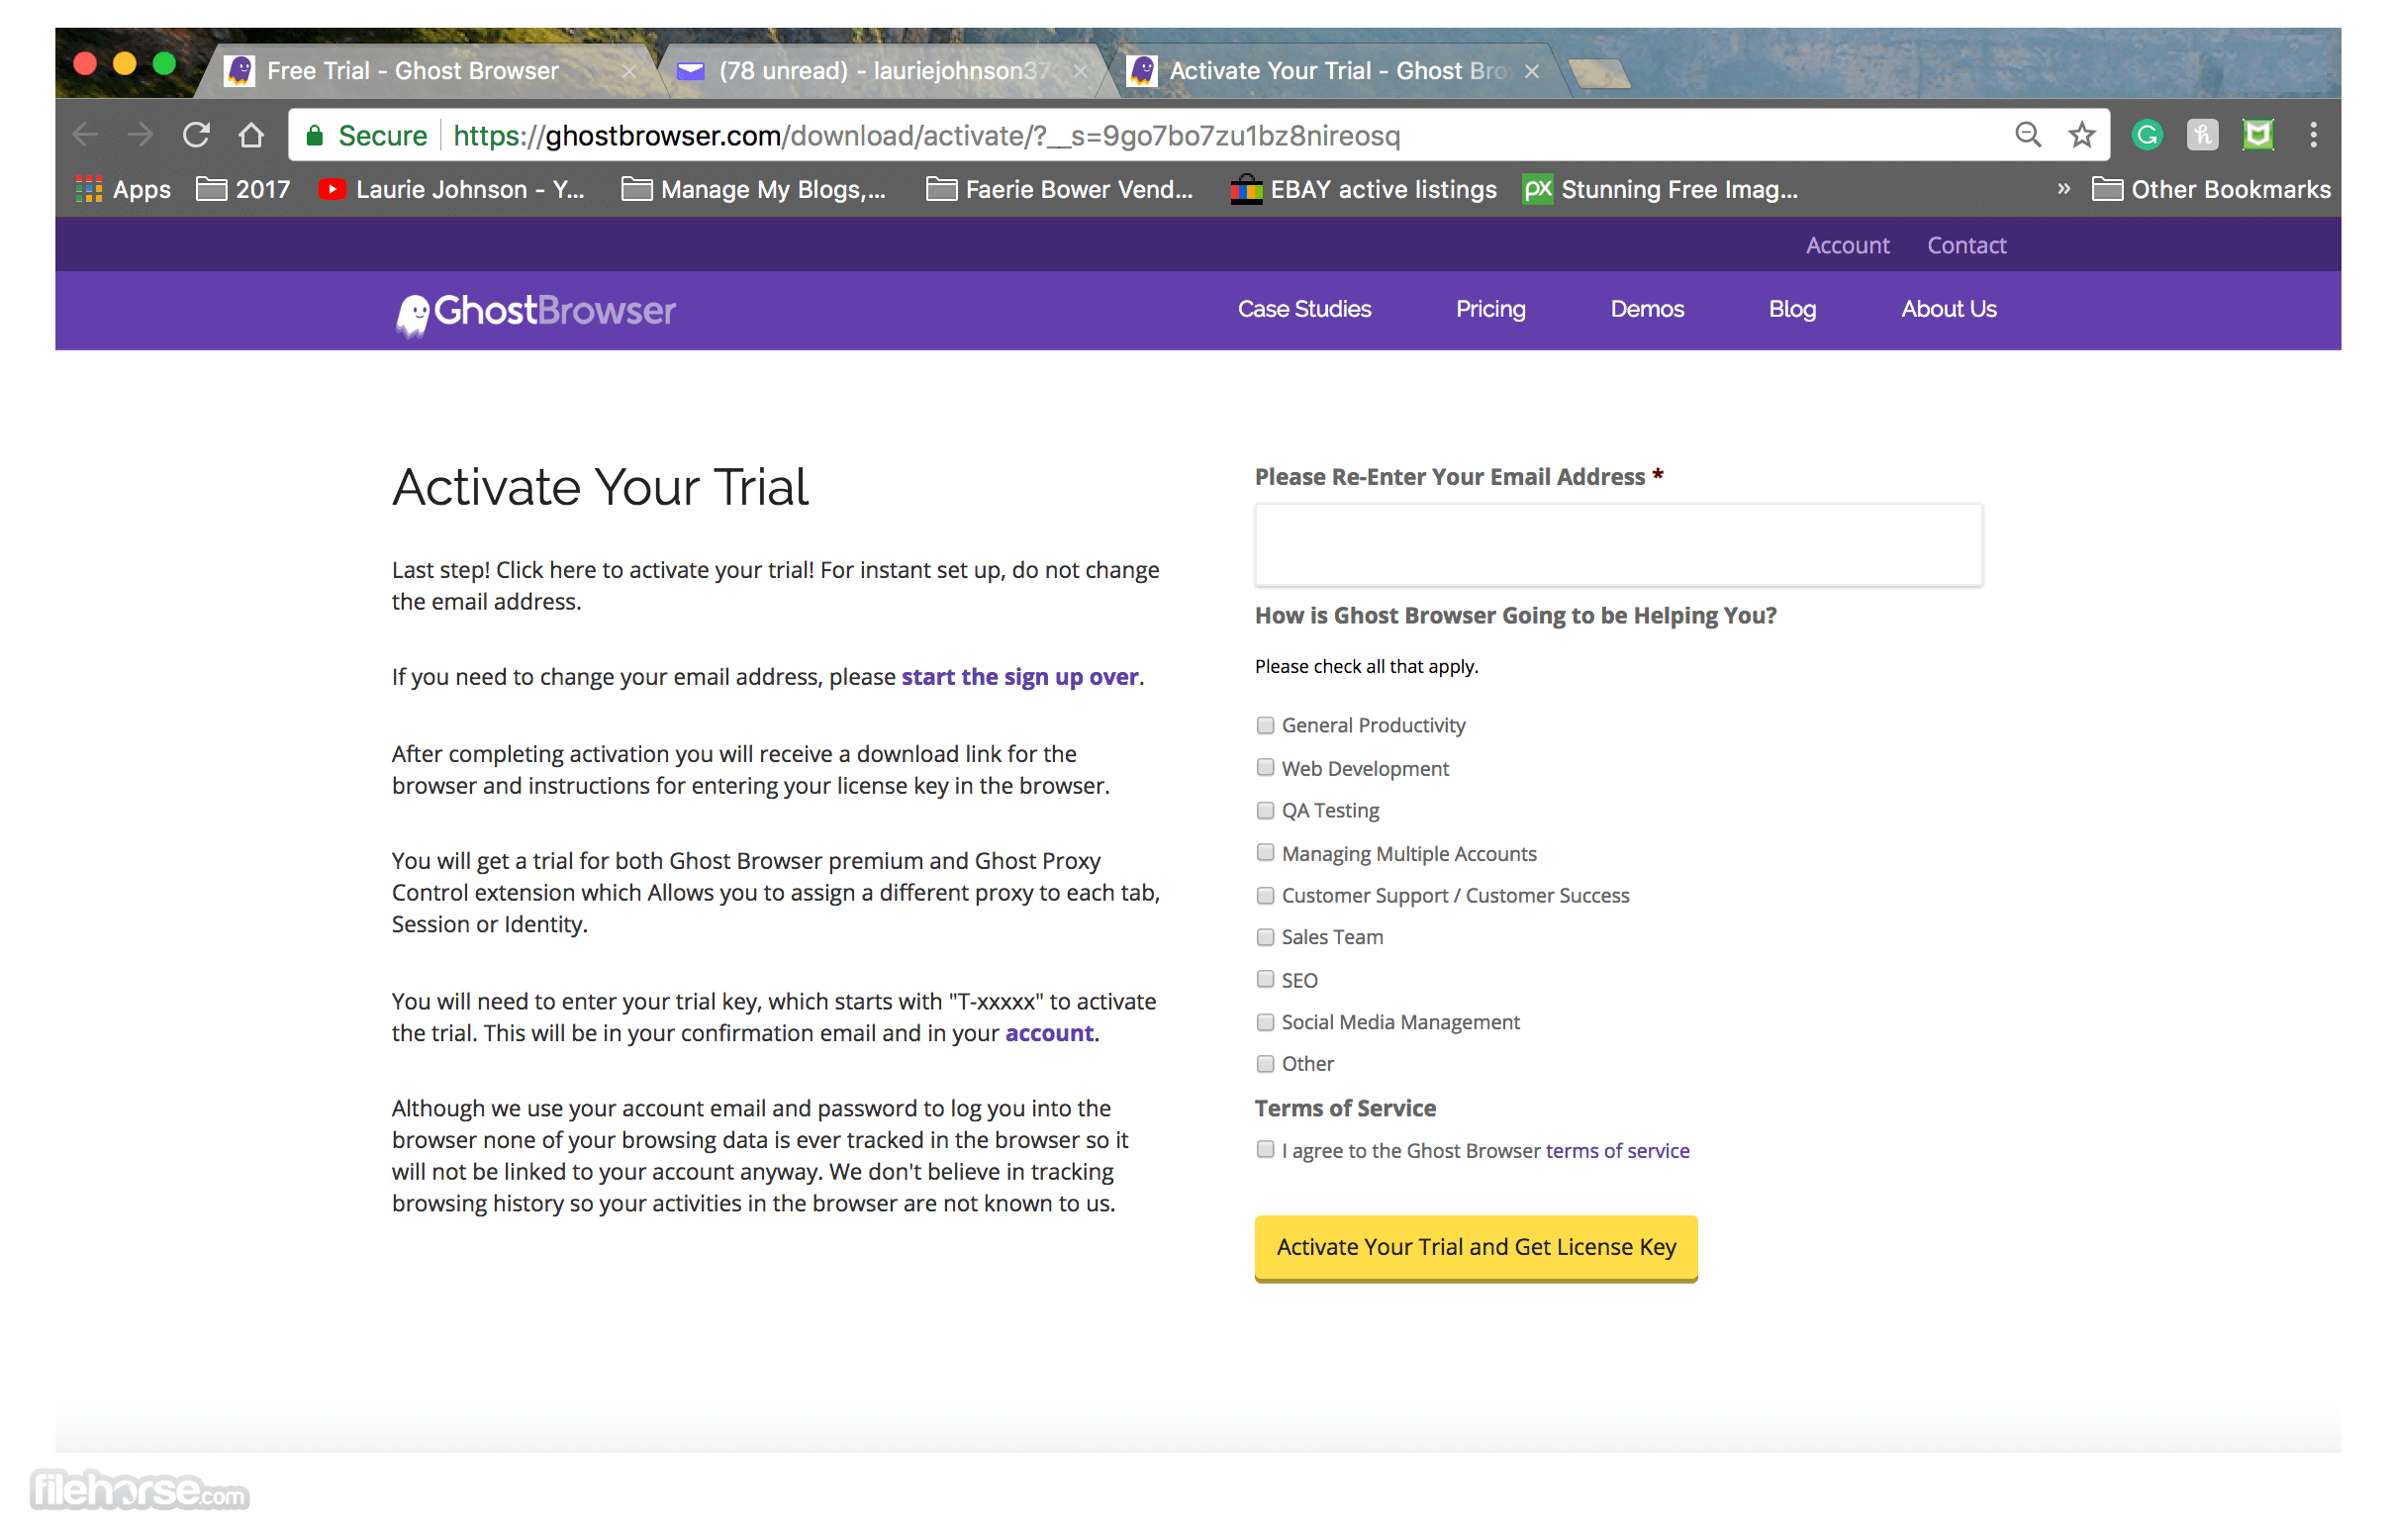Click the email address input field
This screenshot has width=2391, height=1540.
[1617, 543]
